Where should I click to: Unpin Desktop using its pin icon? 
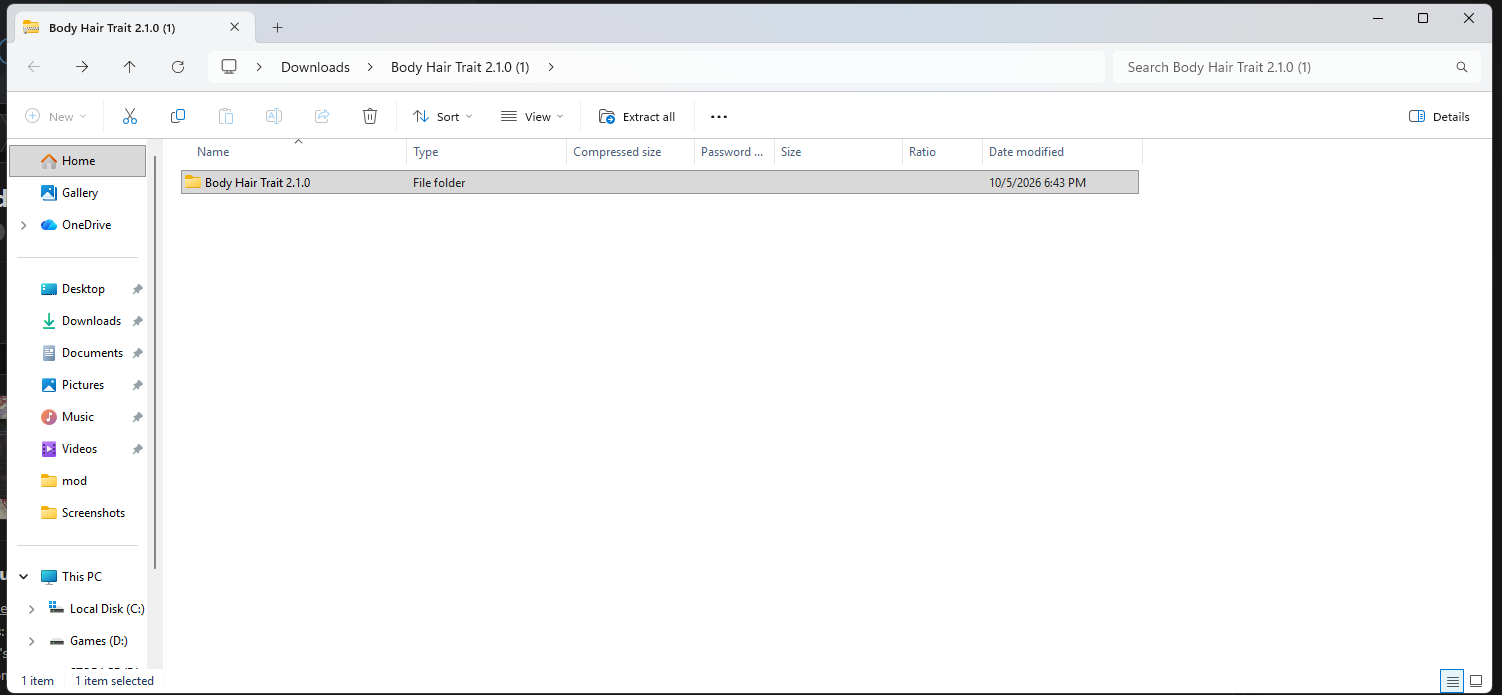pyautogui.click(x=138, y=289)
